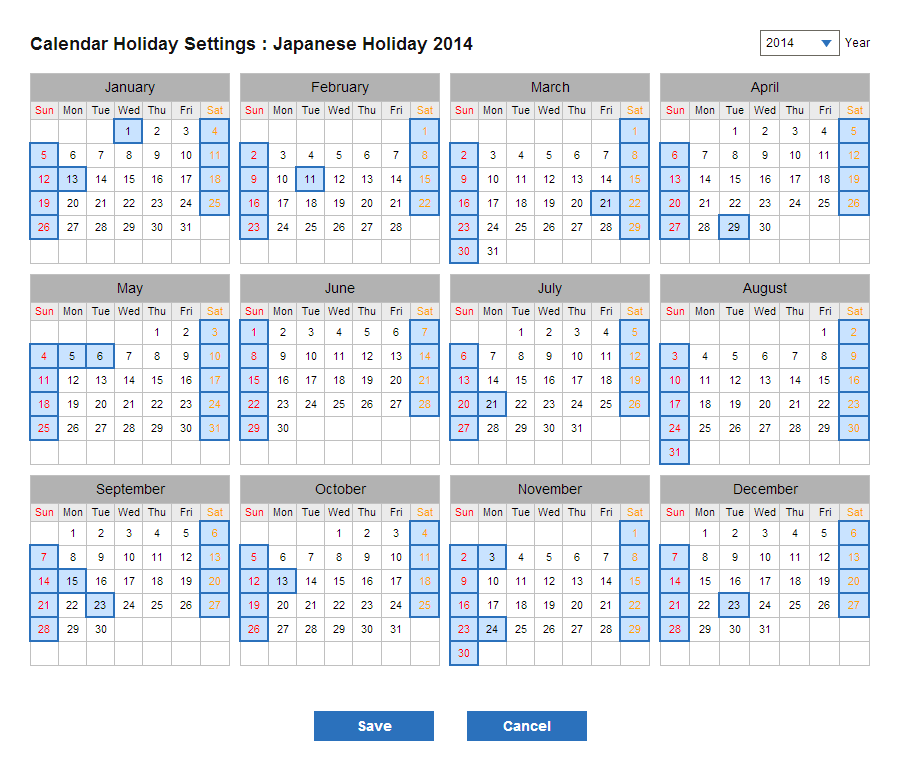The height and width of the screenshot is (771, 899).
Task: Deselect April 29 as a holiday
Action: click(x=734, y=227)
